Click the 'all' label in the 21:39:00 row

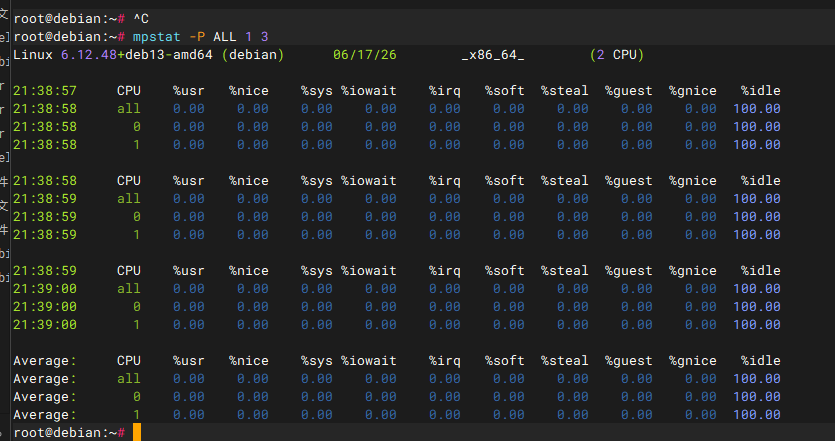coord(129,289)
